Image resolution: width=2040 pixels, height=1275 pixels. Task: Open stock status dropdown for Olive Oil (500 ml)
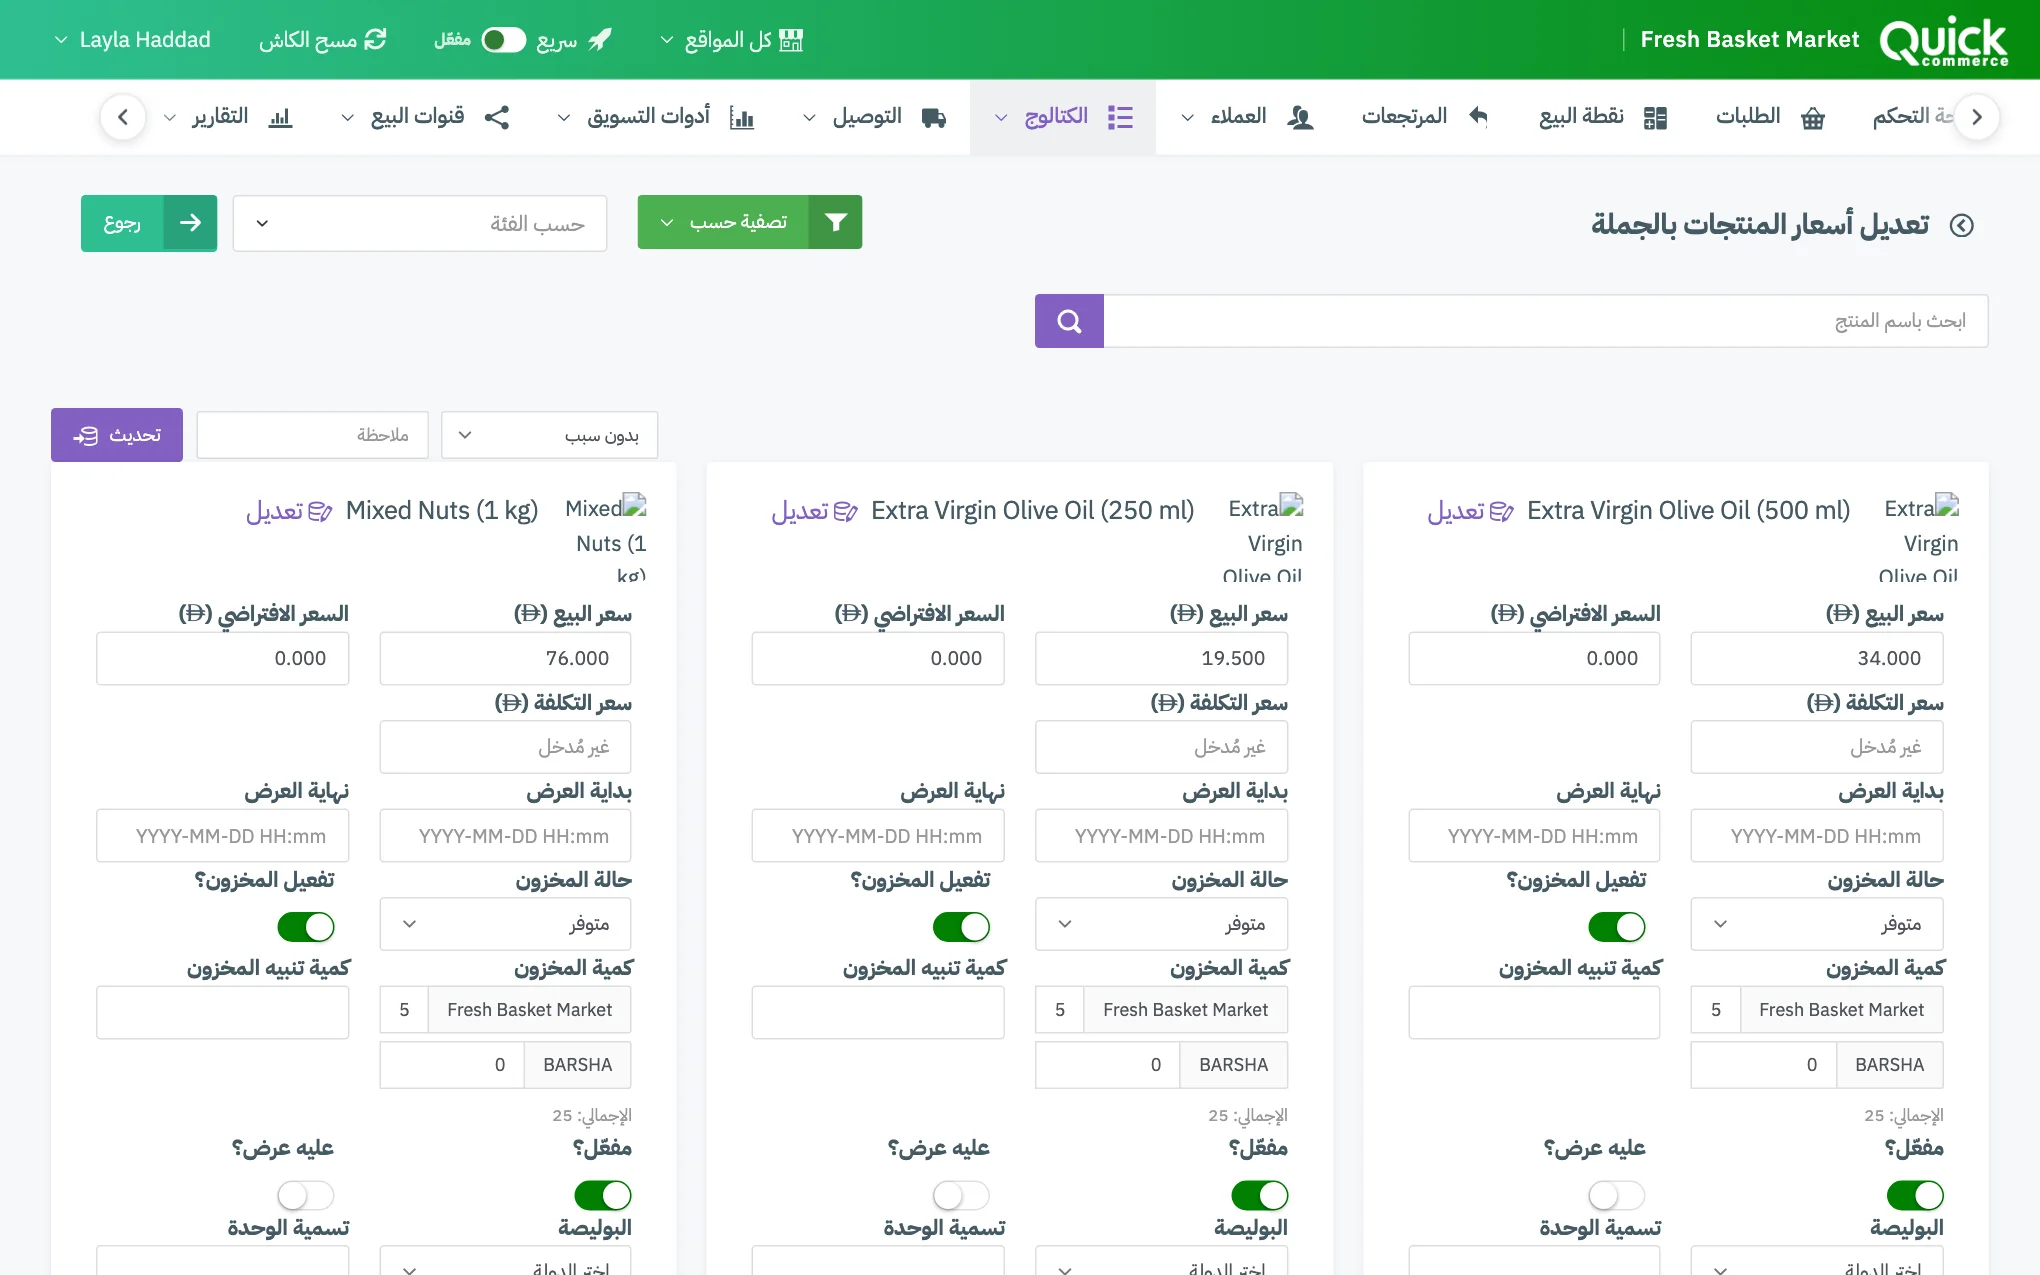1817,924
